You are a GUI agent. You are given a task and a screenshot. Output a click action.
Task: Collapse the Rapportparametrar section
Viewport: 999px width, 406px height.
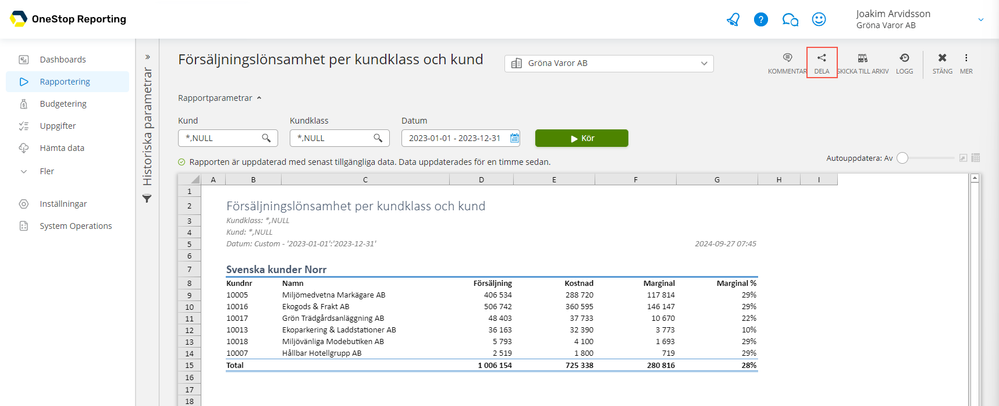point(220,98)
